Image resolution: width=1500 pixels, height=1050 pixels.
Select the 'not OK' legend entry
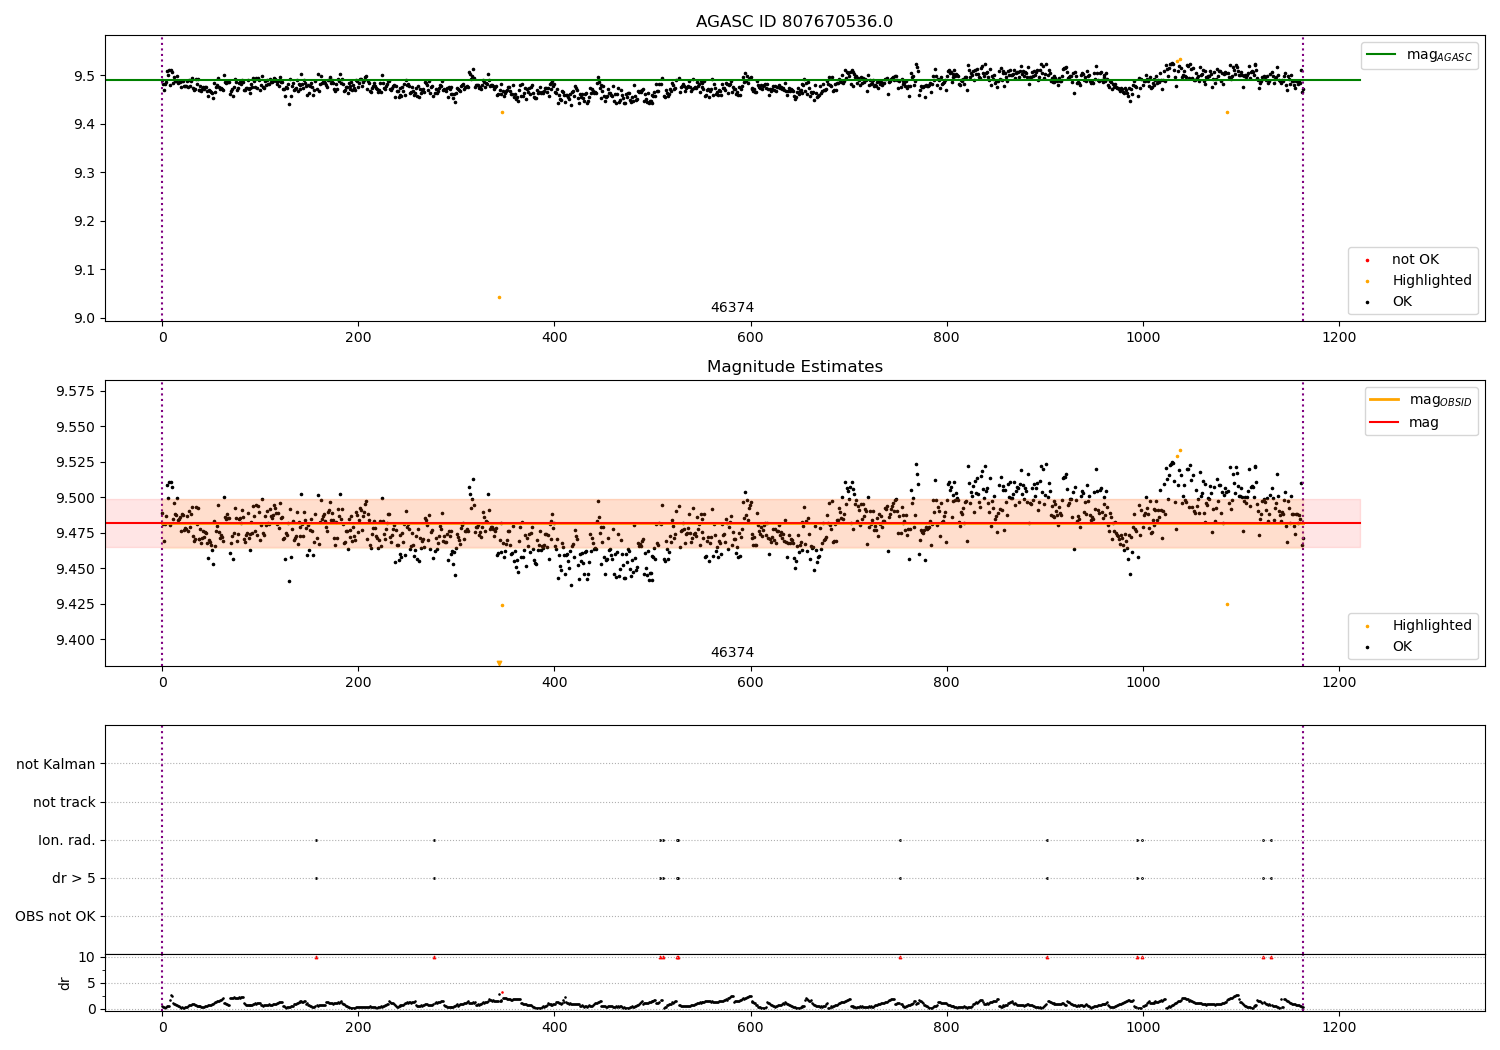pos(1415,260)
